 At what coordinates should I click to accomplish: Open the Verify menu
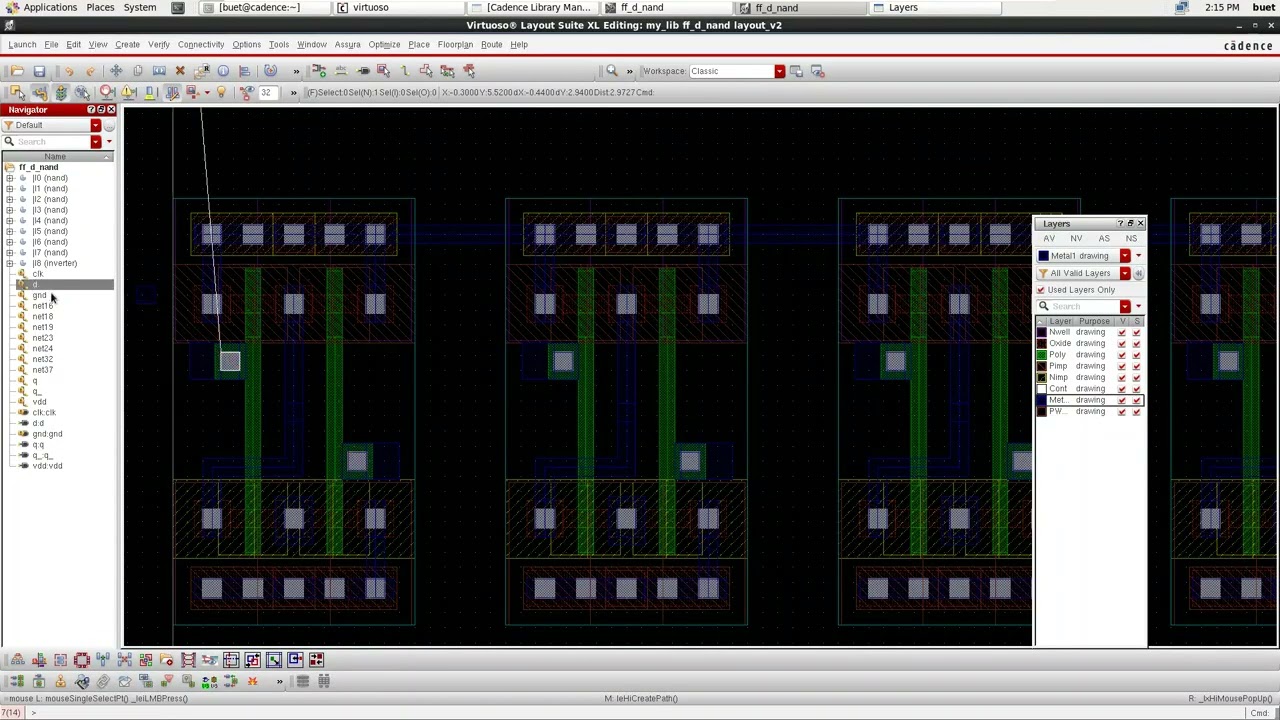click(x=158, y=44)
